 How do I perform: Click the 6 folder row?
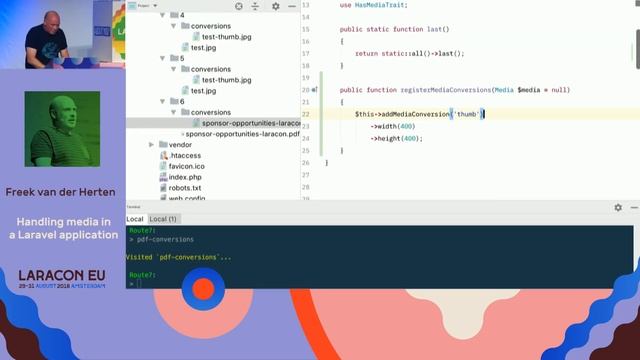coord(213,101)
